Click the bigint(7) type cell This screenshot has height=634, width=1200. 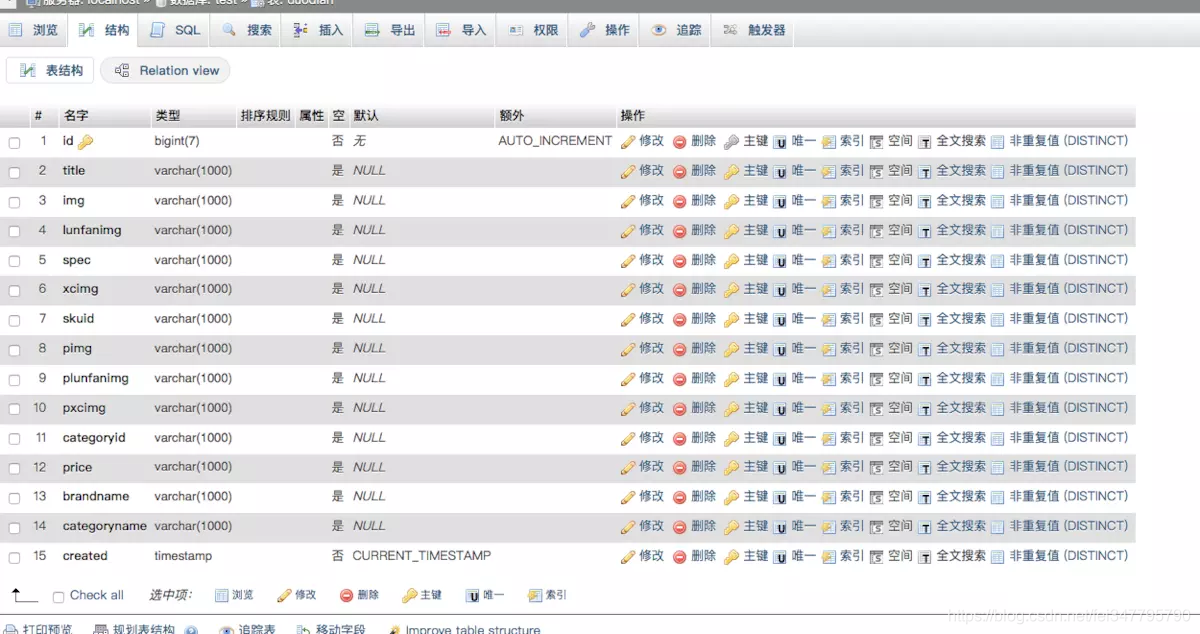click(177, 141)
